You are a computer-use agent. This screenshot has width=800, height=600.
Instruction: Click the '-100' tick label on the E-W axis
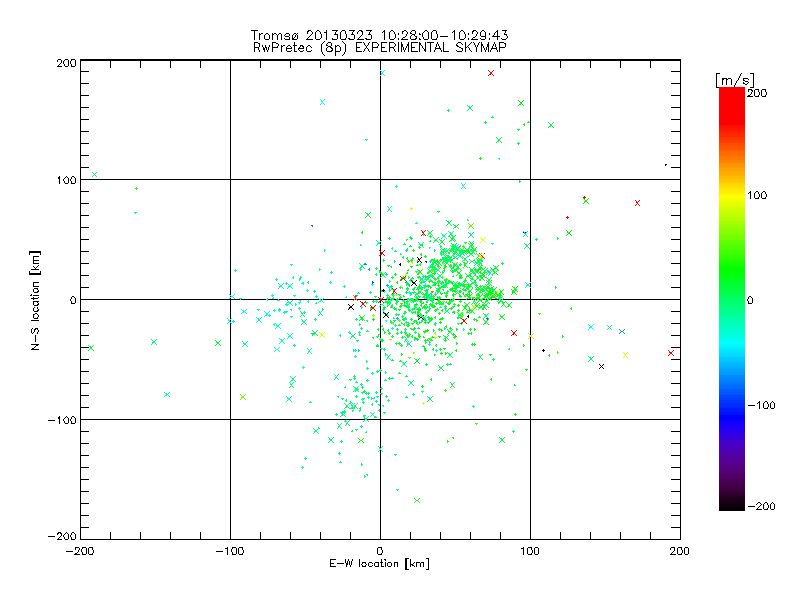(x=230, y=551)
